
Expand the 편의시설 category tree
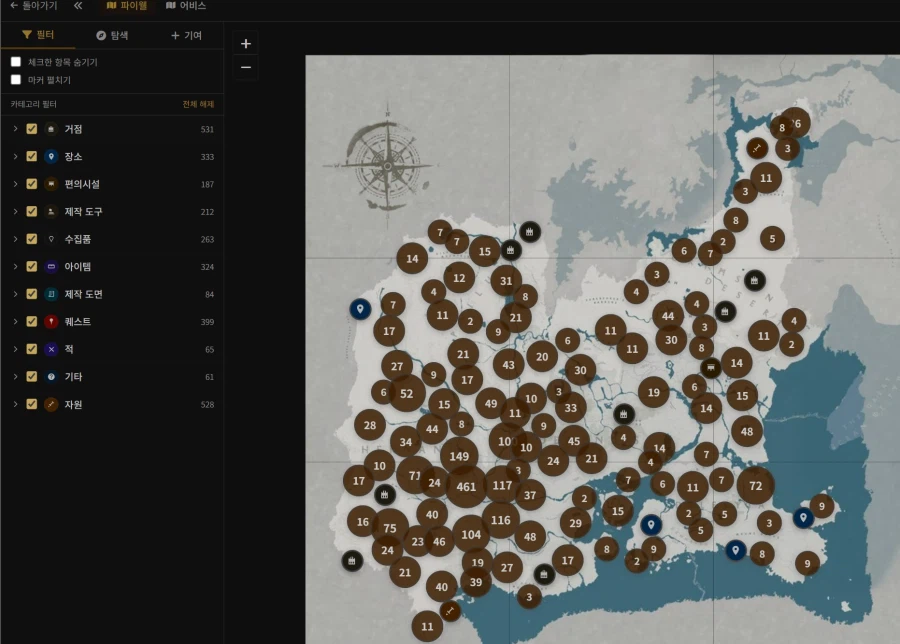coord(15,184)
